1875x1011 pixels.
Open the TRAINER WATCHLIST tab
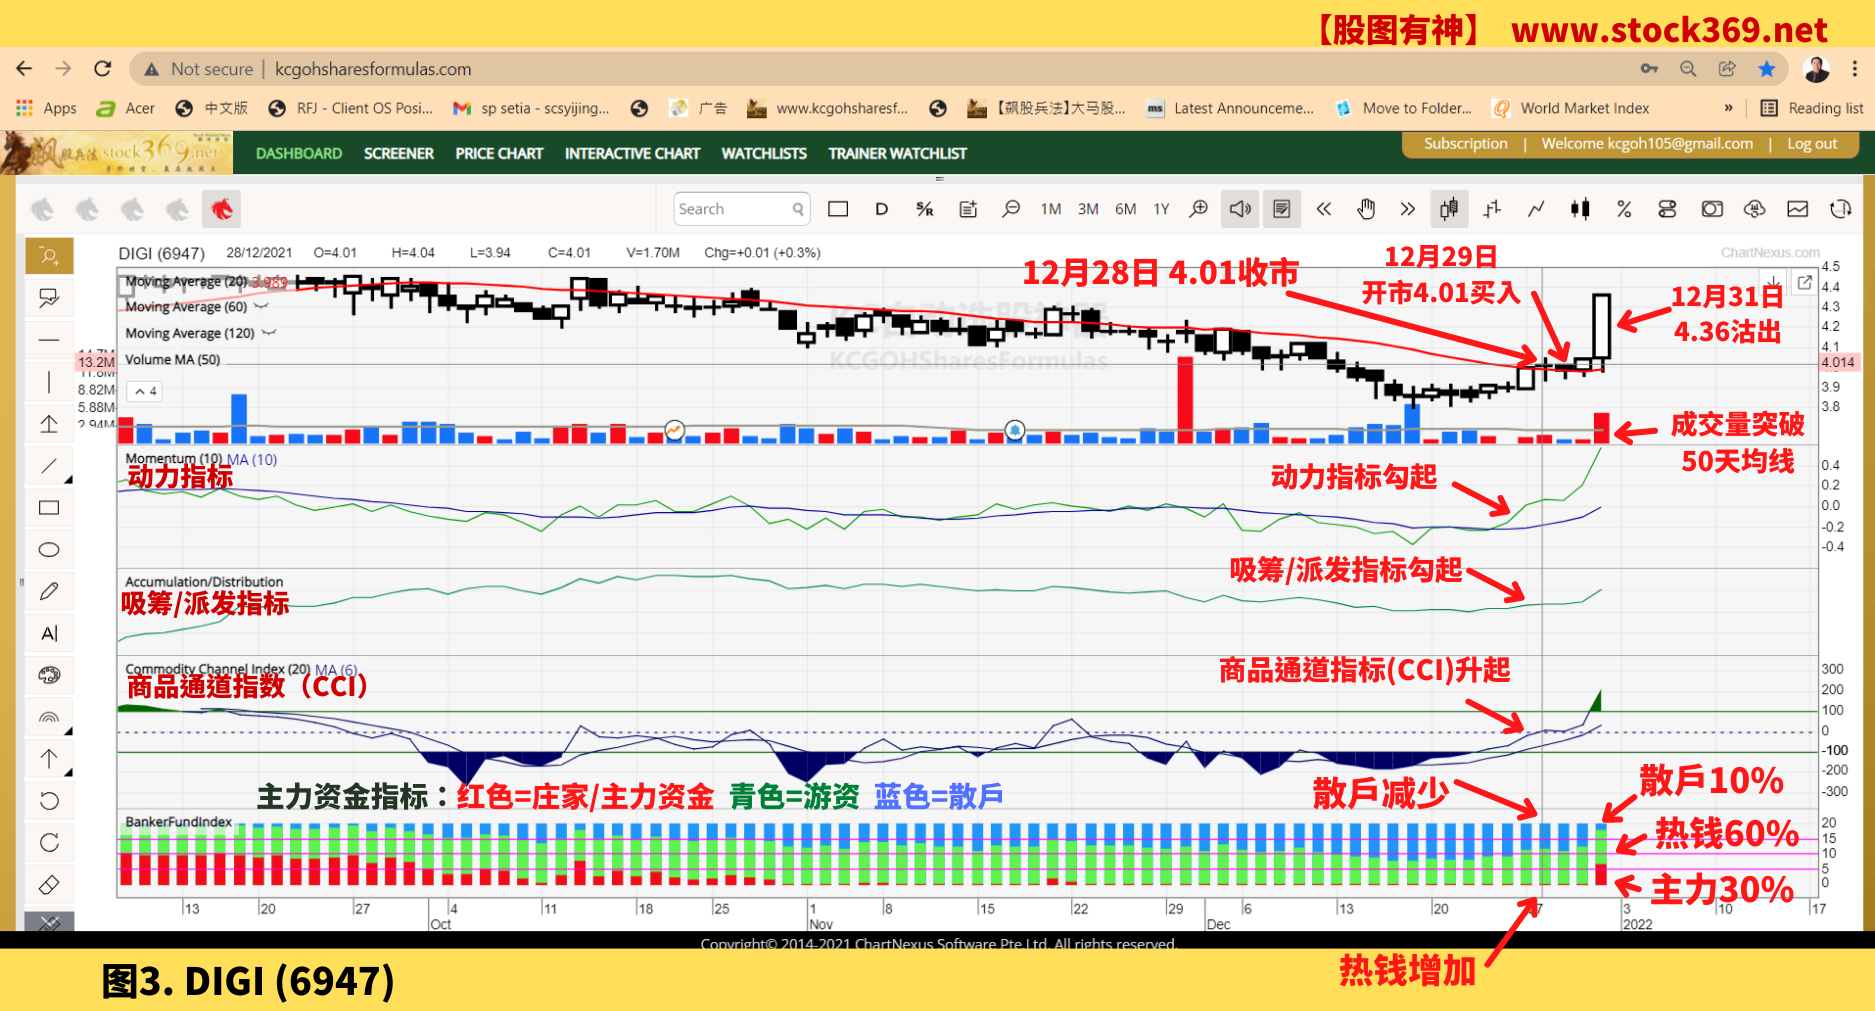(897, 153)
